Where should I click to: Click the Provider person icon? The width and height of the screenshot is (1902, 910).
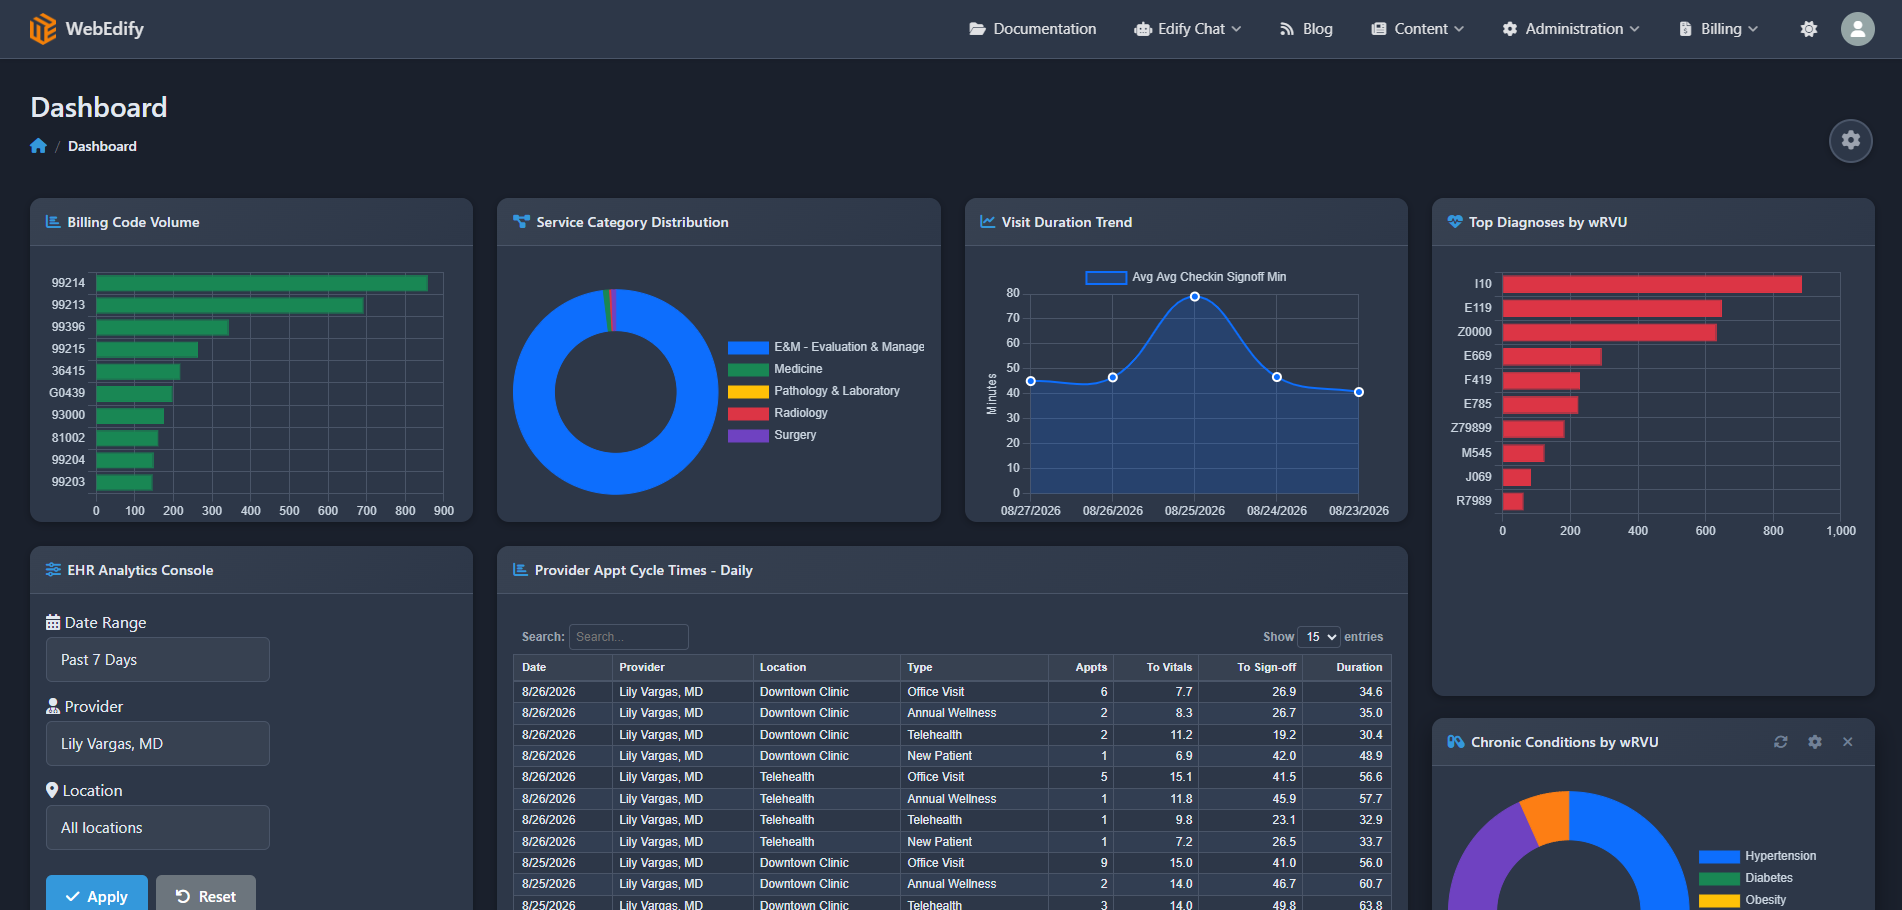coord(53,706)
